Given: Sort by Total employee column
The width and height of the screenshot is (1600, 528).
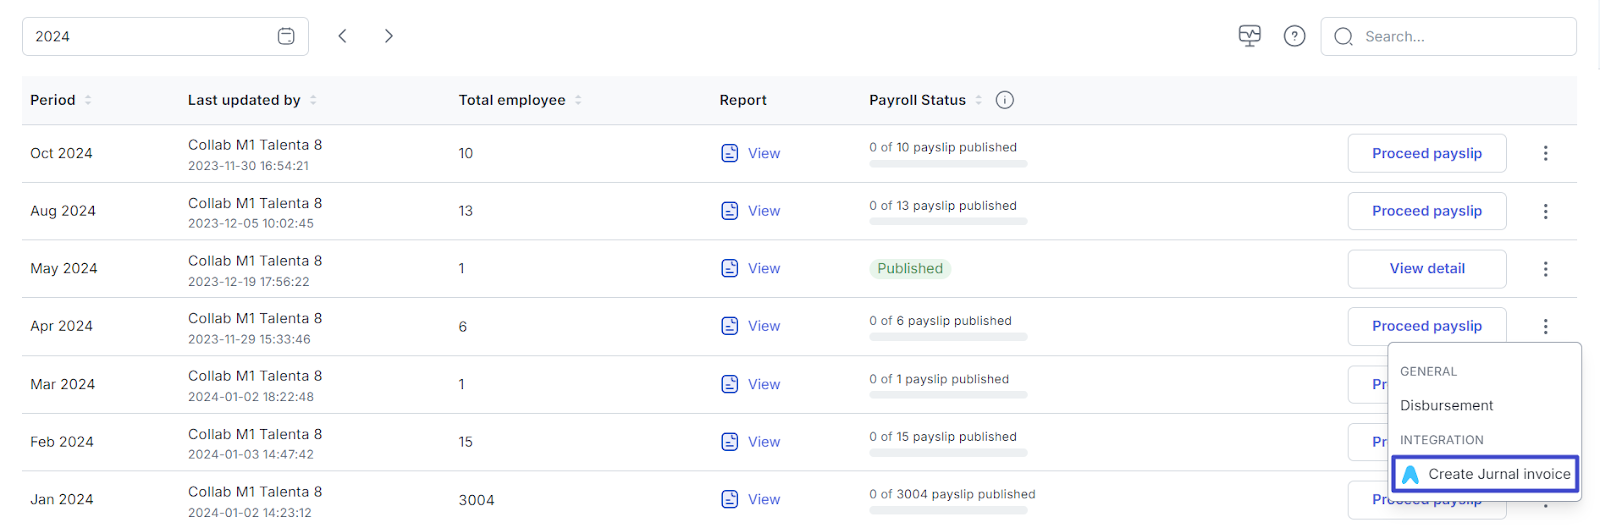Looking at the screenshot, I should coord(578,100).
